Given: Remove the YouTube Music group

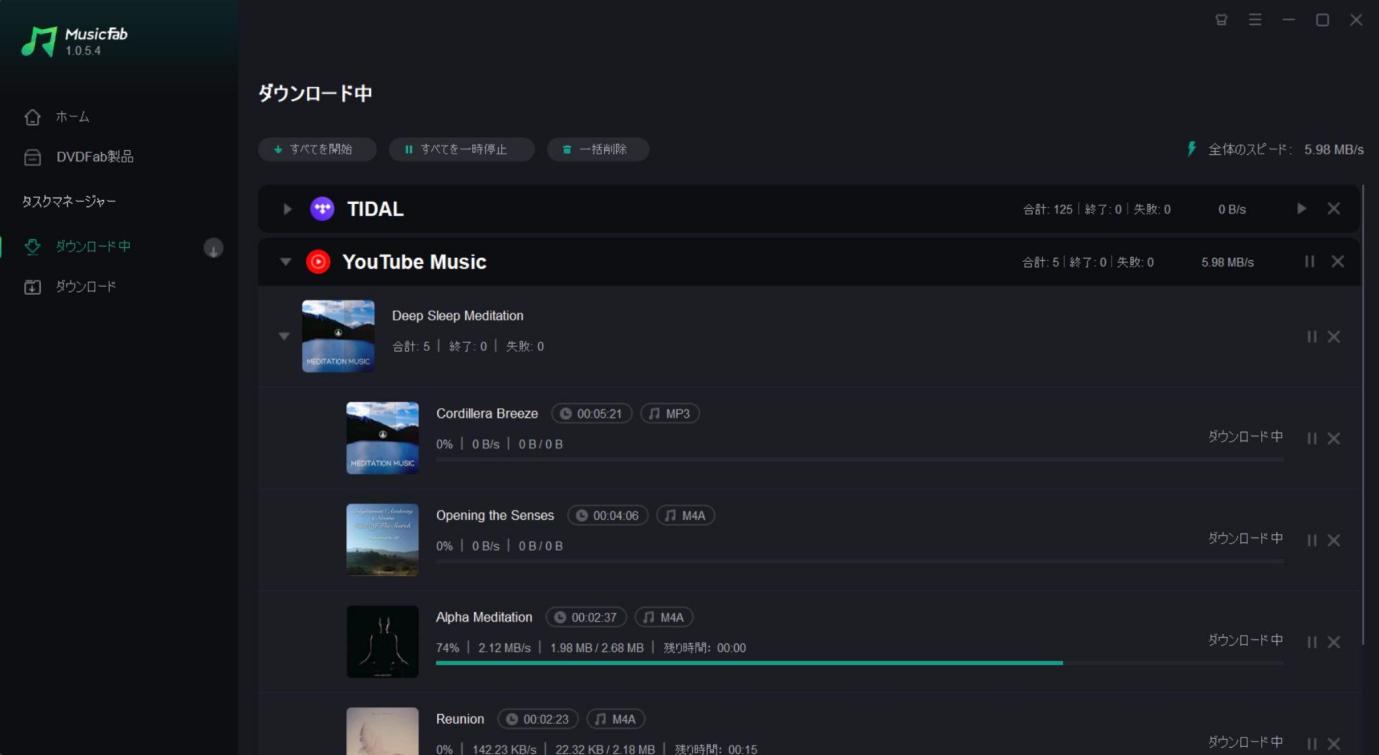Looking at the screenshot, I should [1338, 262].
